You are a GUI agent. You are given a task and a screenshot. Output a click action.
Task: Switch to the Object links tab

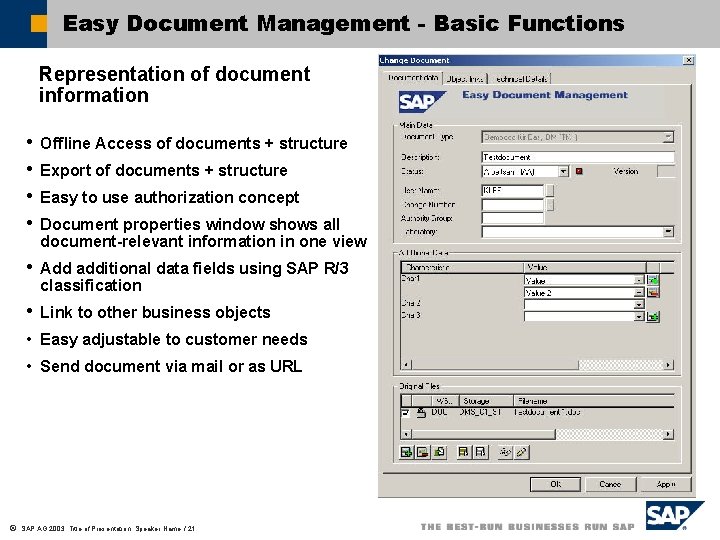pyautogui.click(x=465, y=79)
